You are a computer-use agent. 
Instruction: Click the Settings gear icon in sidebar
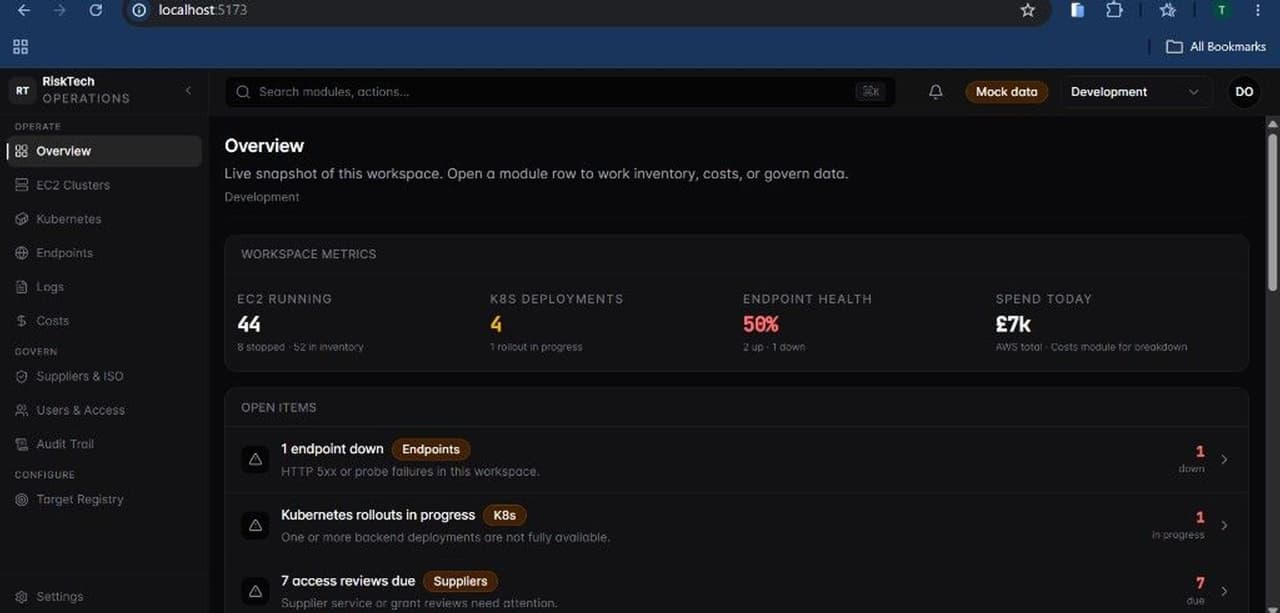21,597
